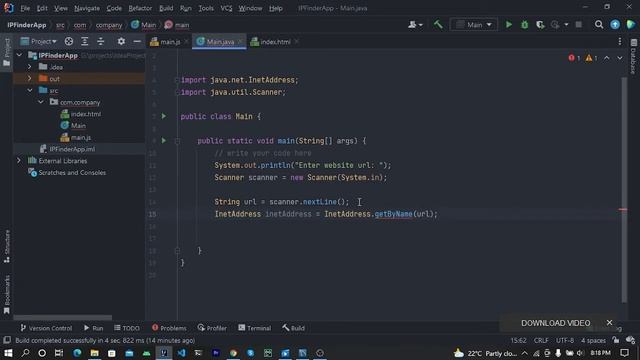
Task: Open the File menu
Action: tap(25, 8)
